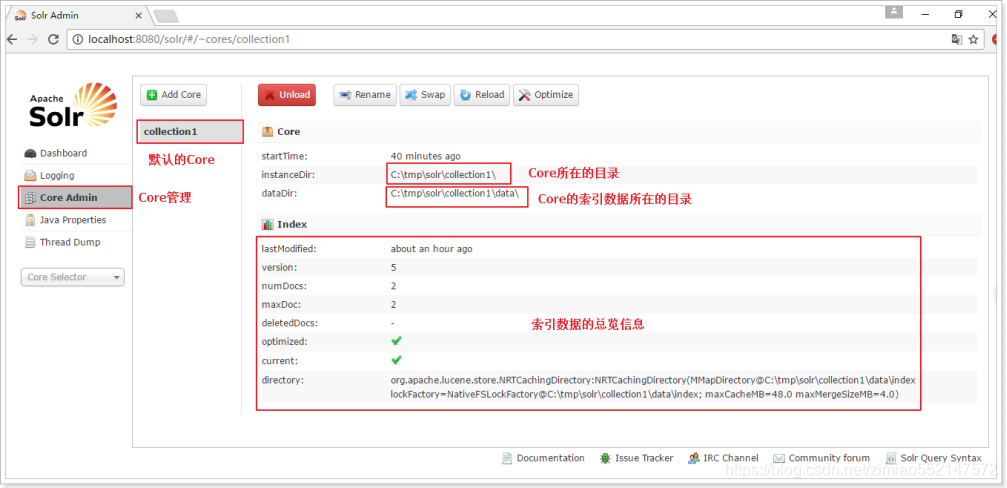Viewport: 1007px width, 488px height.
Task: Click the Rename core button
Action: 365,95
